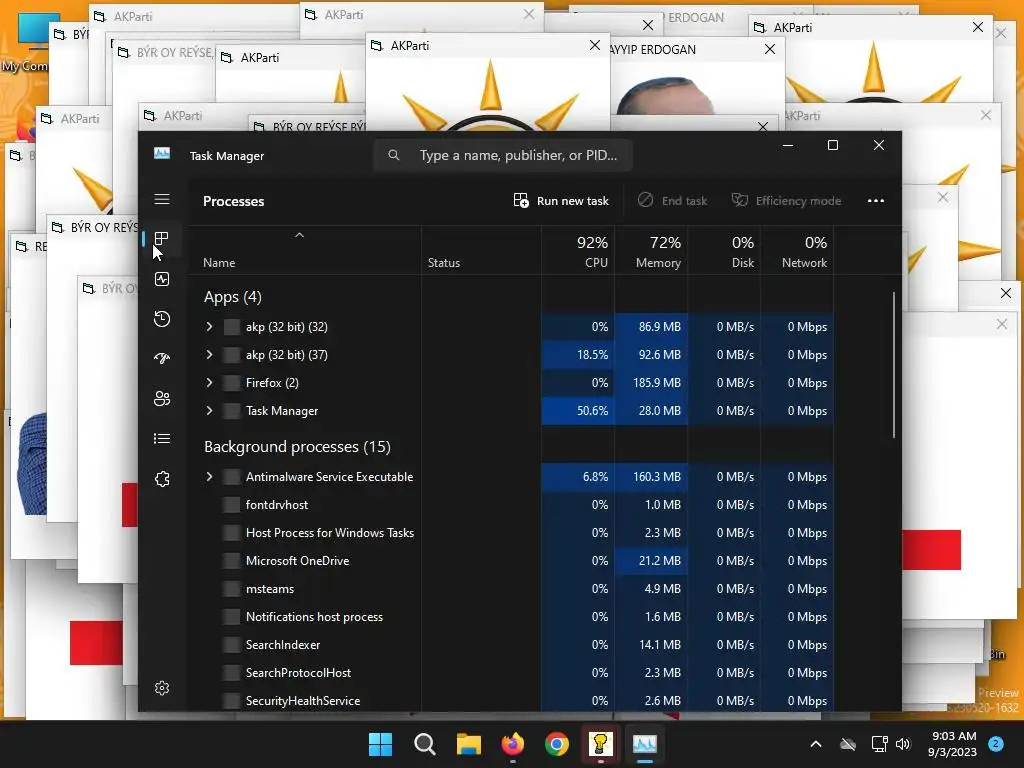1024x768 pixels.
Task: Open the notification badge showing 2
Action: pos(996,744)
